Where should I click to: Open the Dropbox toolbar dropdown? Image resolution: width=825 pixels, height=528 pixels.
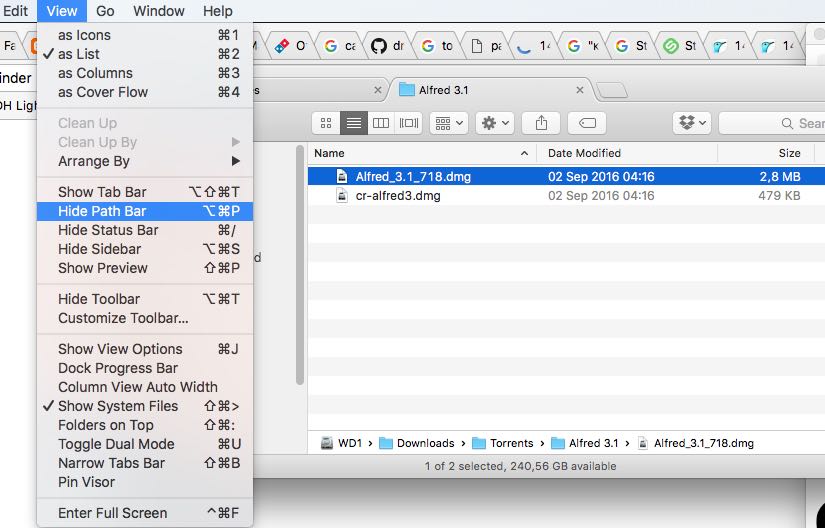tap(692, 123)
